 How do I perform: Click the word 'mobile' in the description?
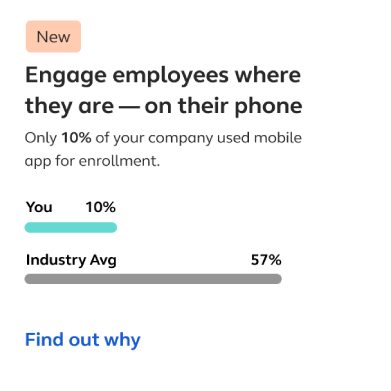point(278,138)
